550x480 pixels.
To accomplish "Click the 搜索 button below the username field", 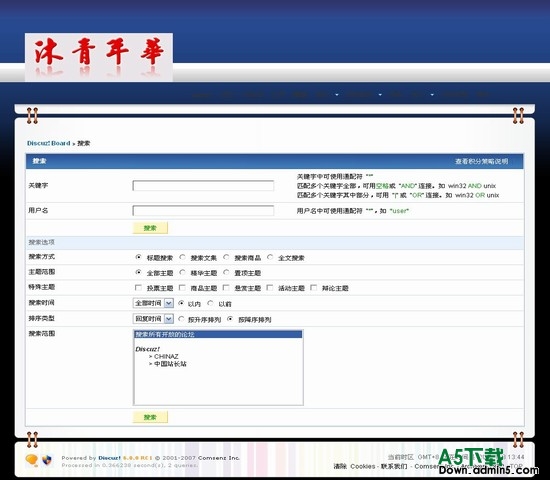I will point(150,228).
